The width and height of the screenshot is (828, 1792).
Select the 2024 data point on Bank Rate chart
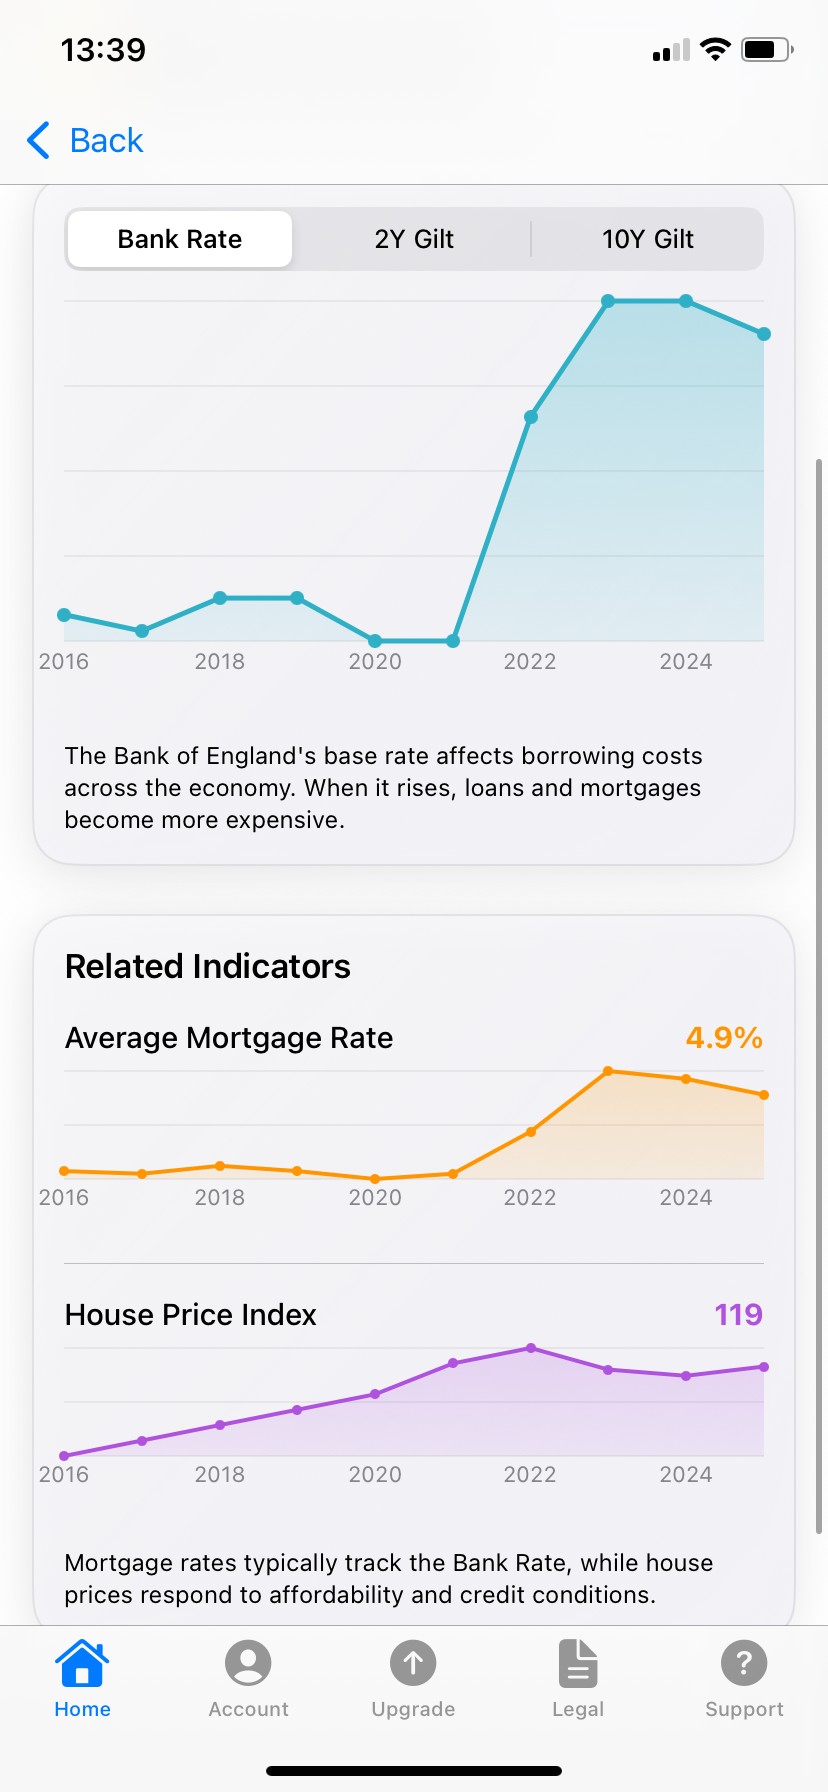pos(685,300)
